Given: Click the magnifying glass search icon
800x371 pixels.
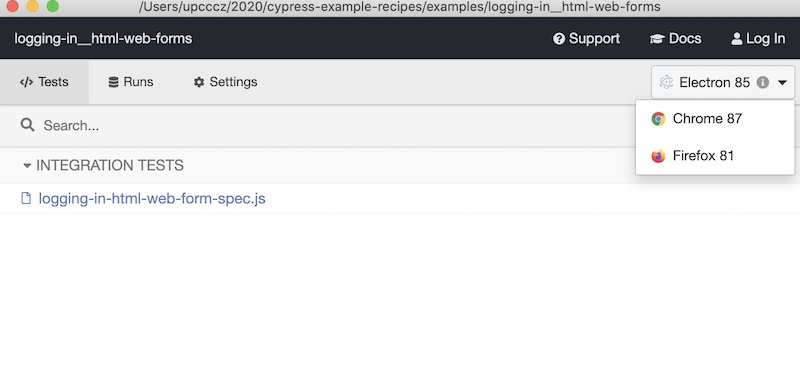Looking at the screenshot, I should [28, 125].
